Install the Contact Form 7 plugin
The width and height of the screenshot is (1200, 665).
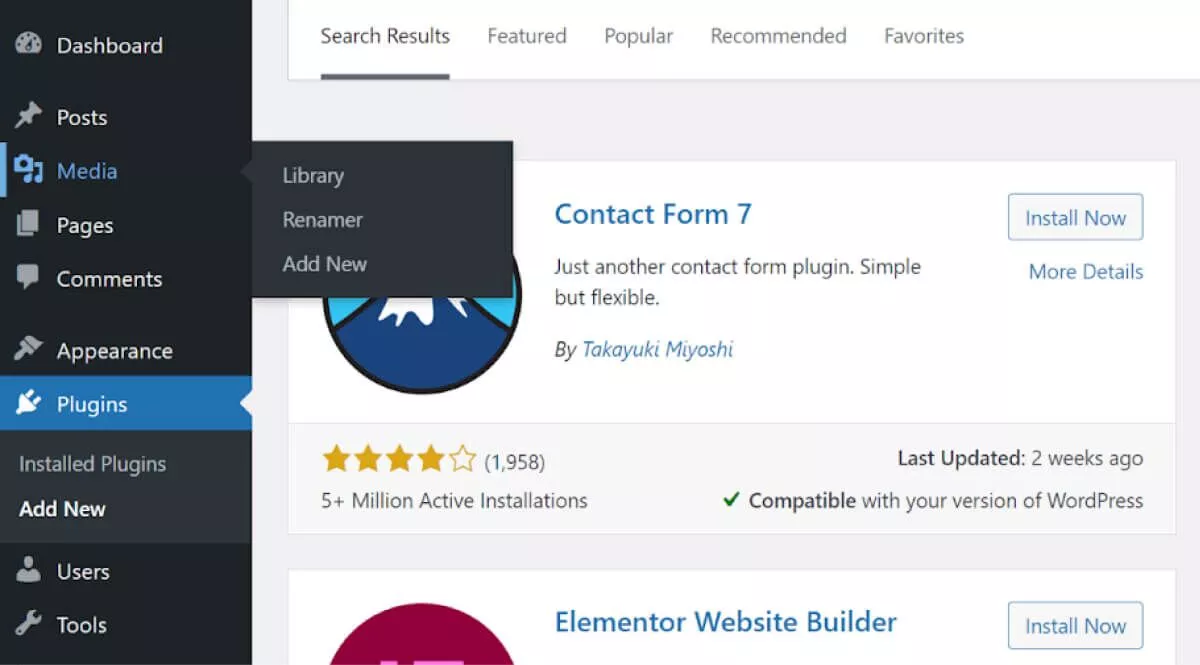[1075, 217]
